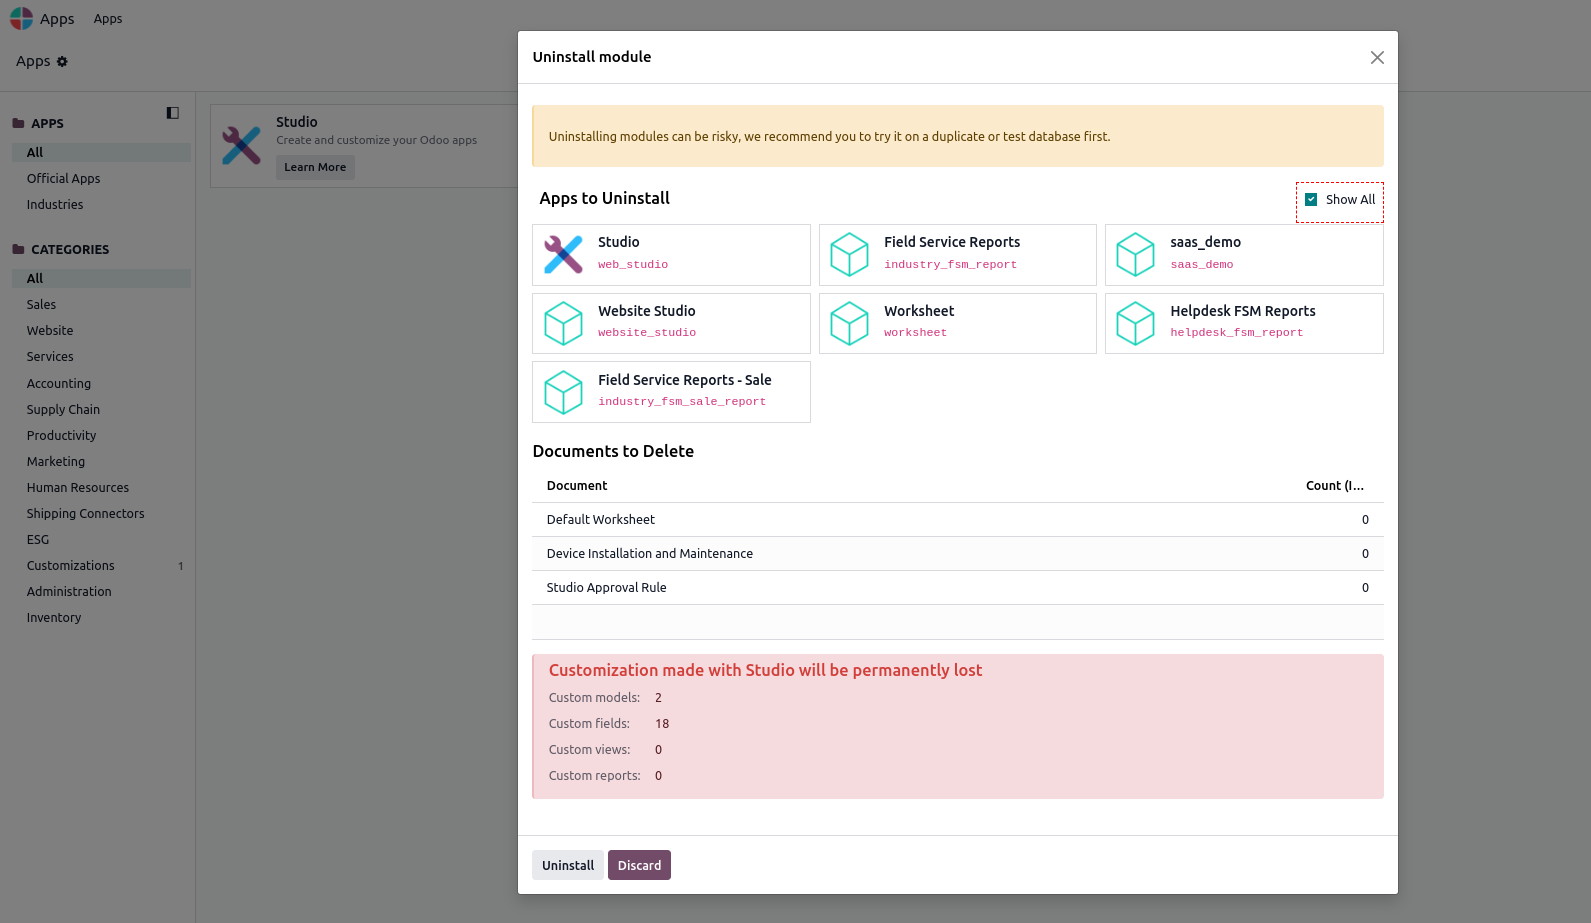Image resolution: width=1591 pixels, height=923 pixels.
Task: Select the Accounting category
Action: (101, 383)
